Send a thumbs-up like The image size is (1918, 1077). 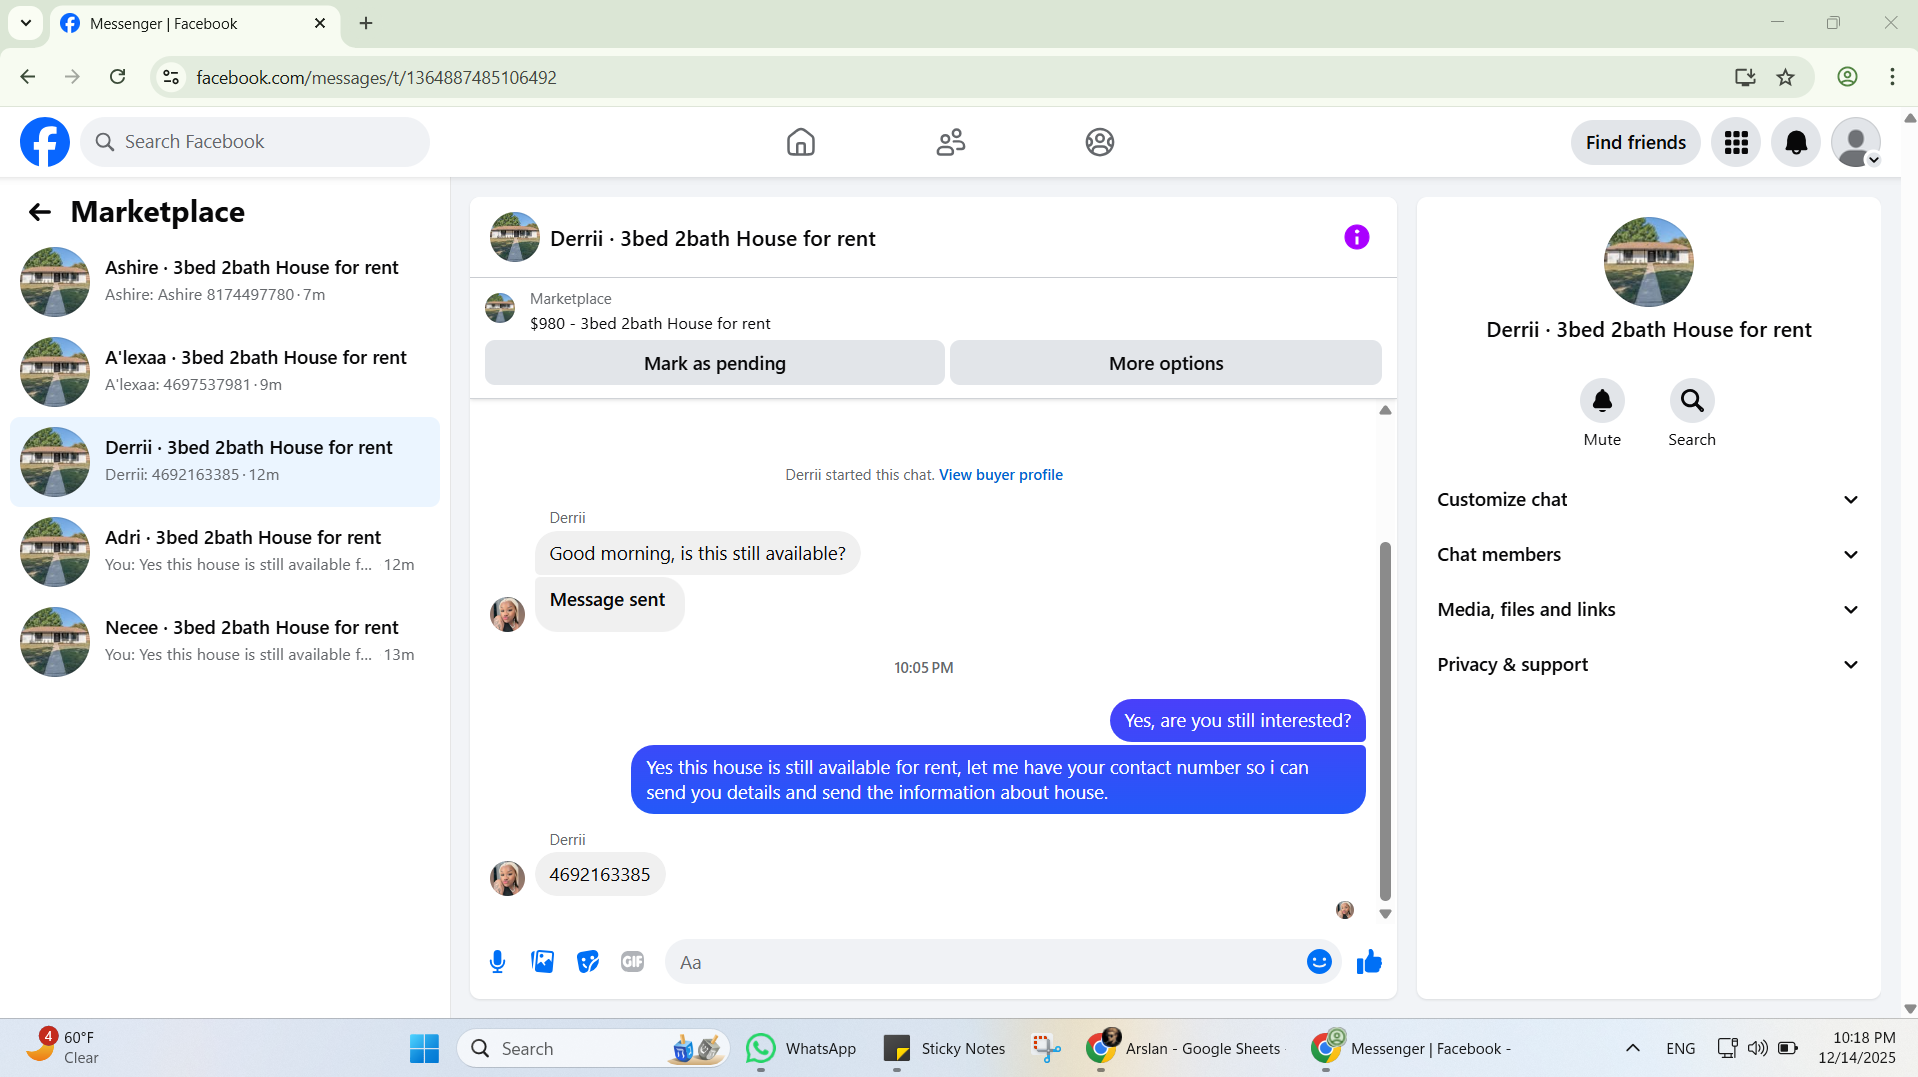tap(1369, 962)
